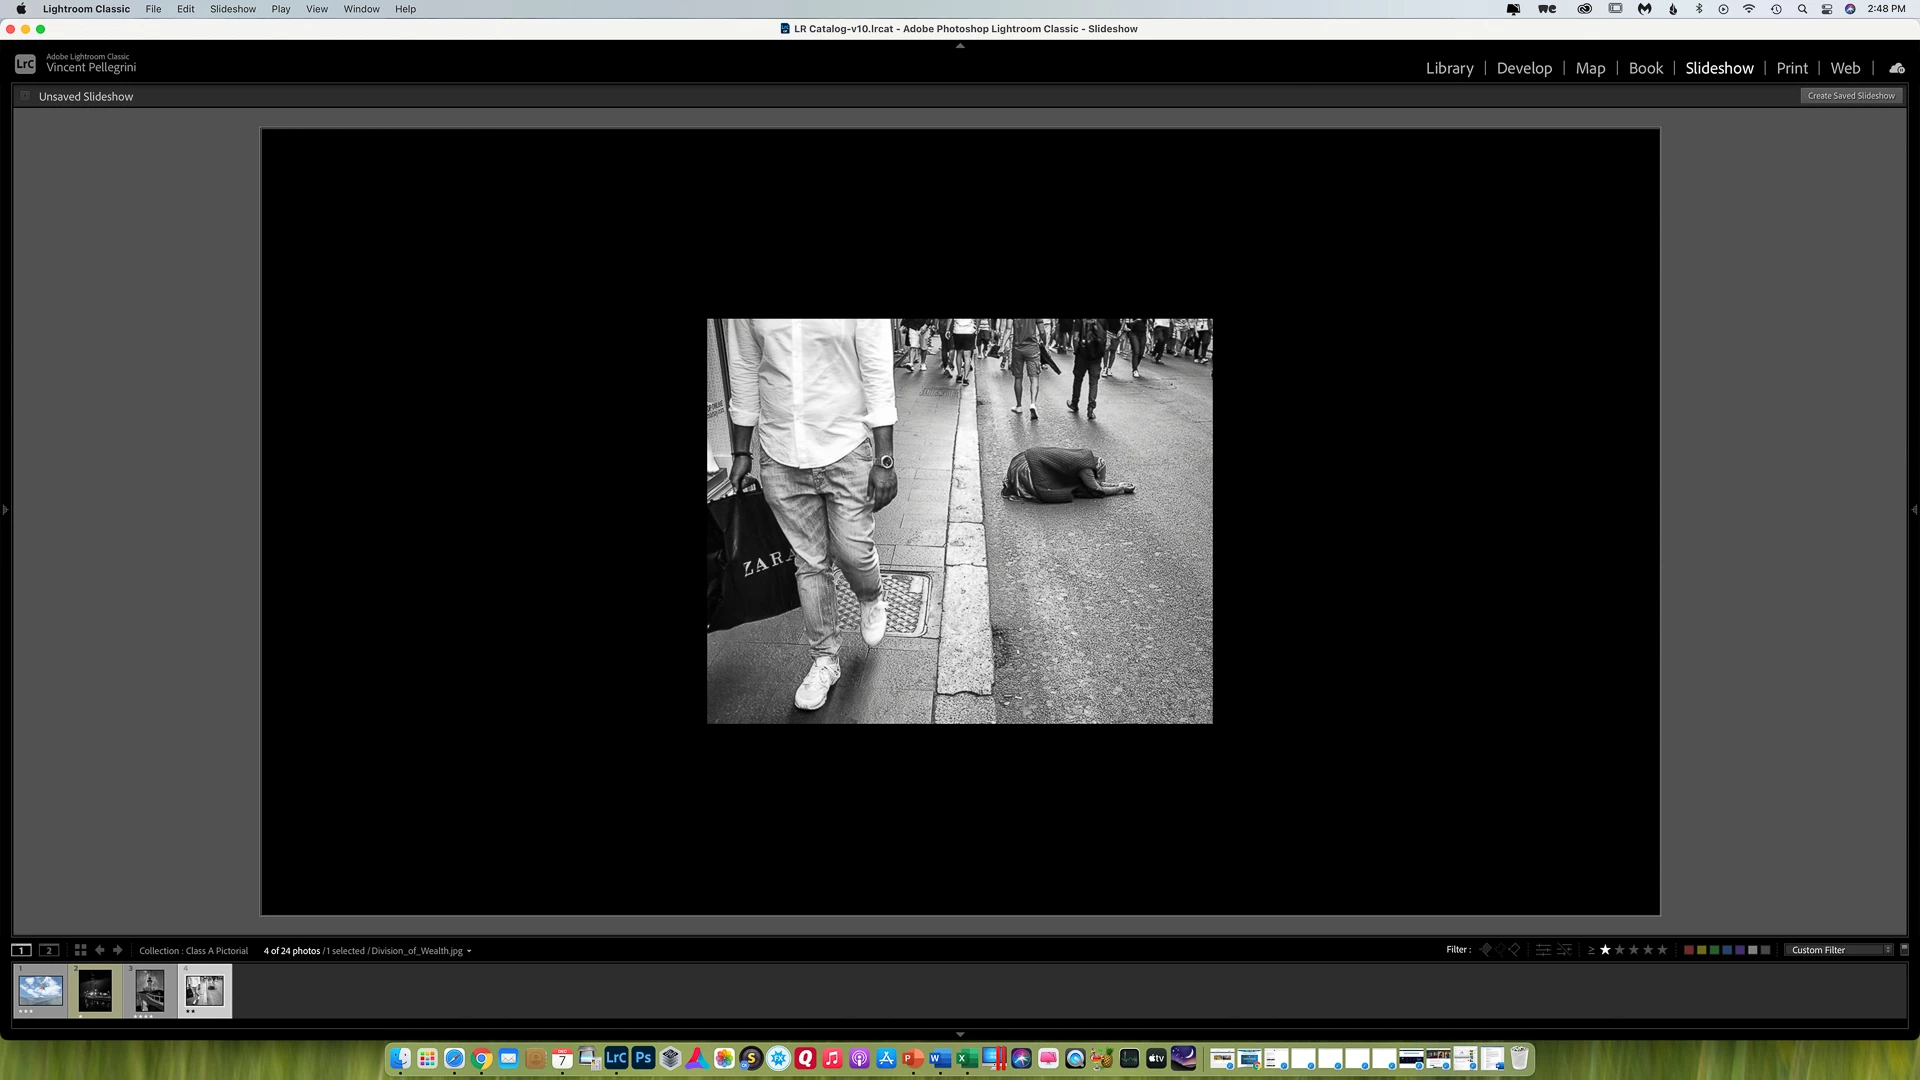Open the Play menu
Viewport: 1920px width, 1080px height.
click(x=280, y=9)
